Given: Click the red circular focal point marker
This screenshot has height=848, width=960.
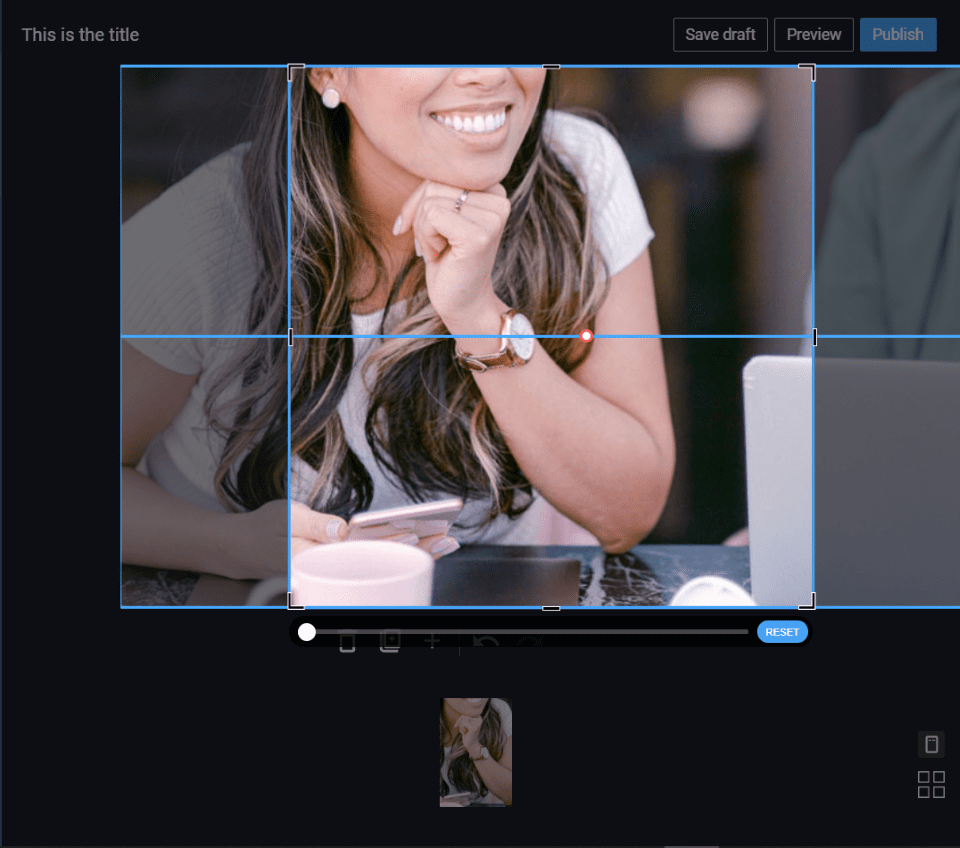Looking at the screenshot, I should (x=587, y=336).
